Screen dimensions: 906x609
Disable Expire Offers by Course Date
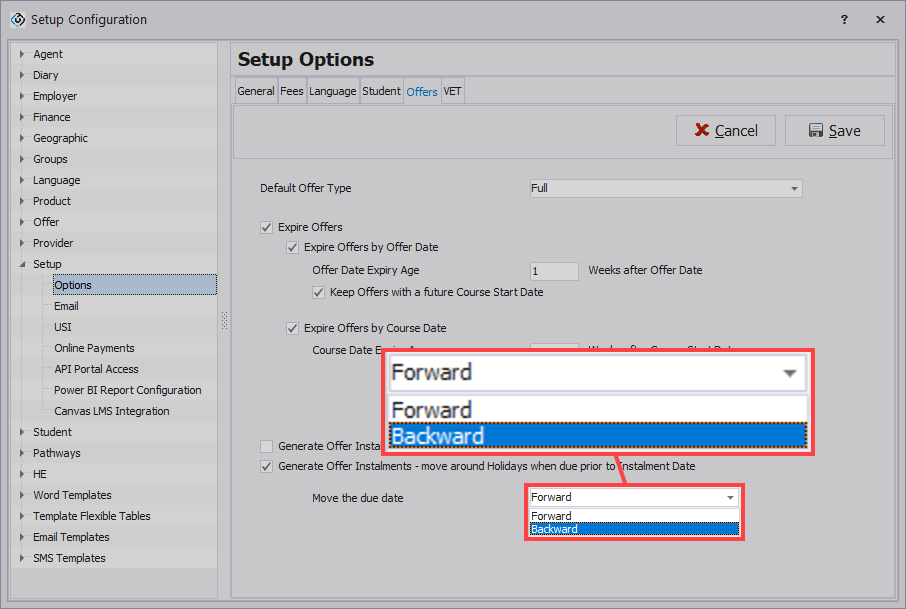(293, 328)
